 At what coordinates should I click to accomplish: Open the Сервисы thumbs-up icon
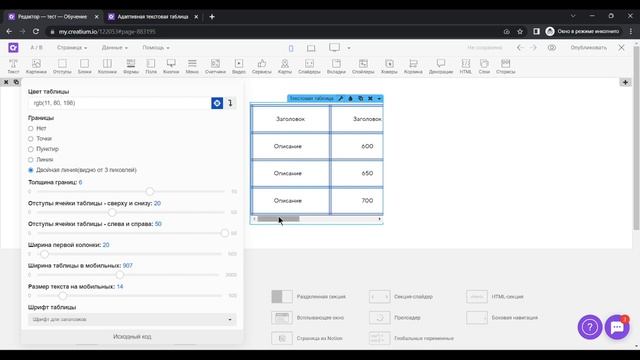tap(262, 66)
